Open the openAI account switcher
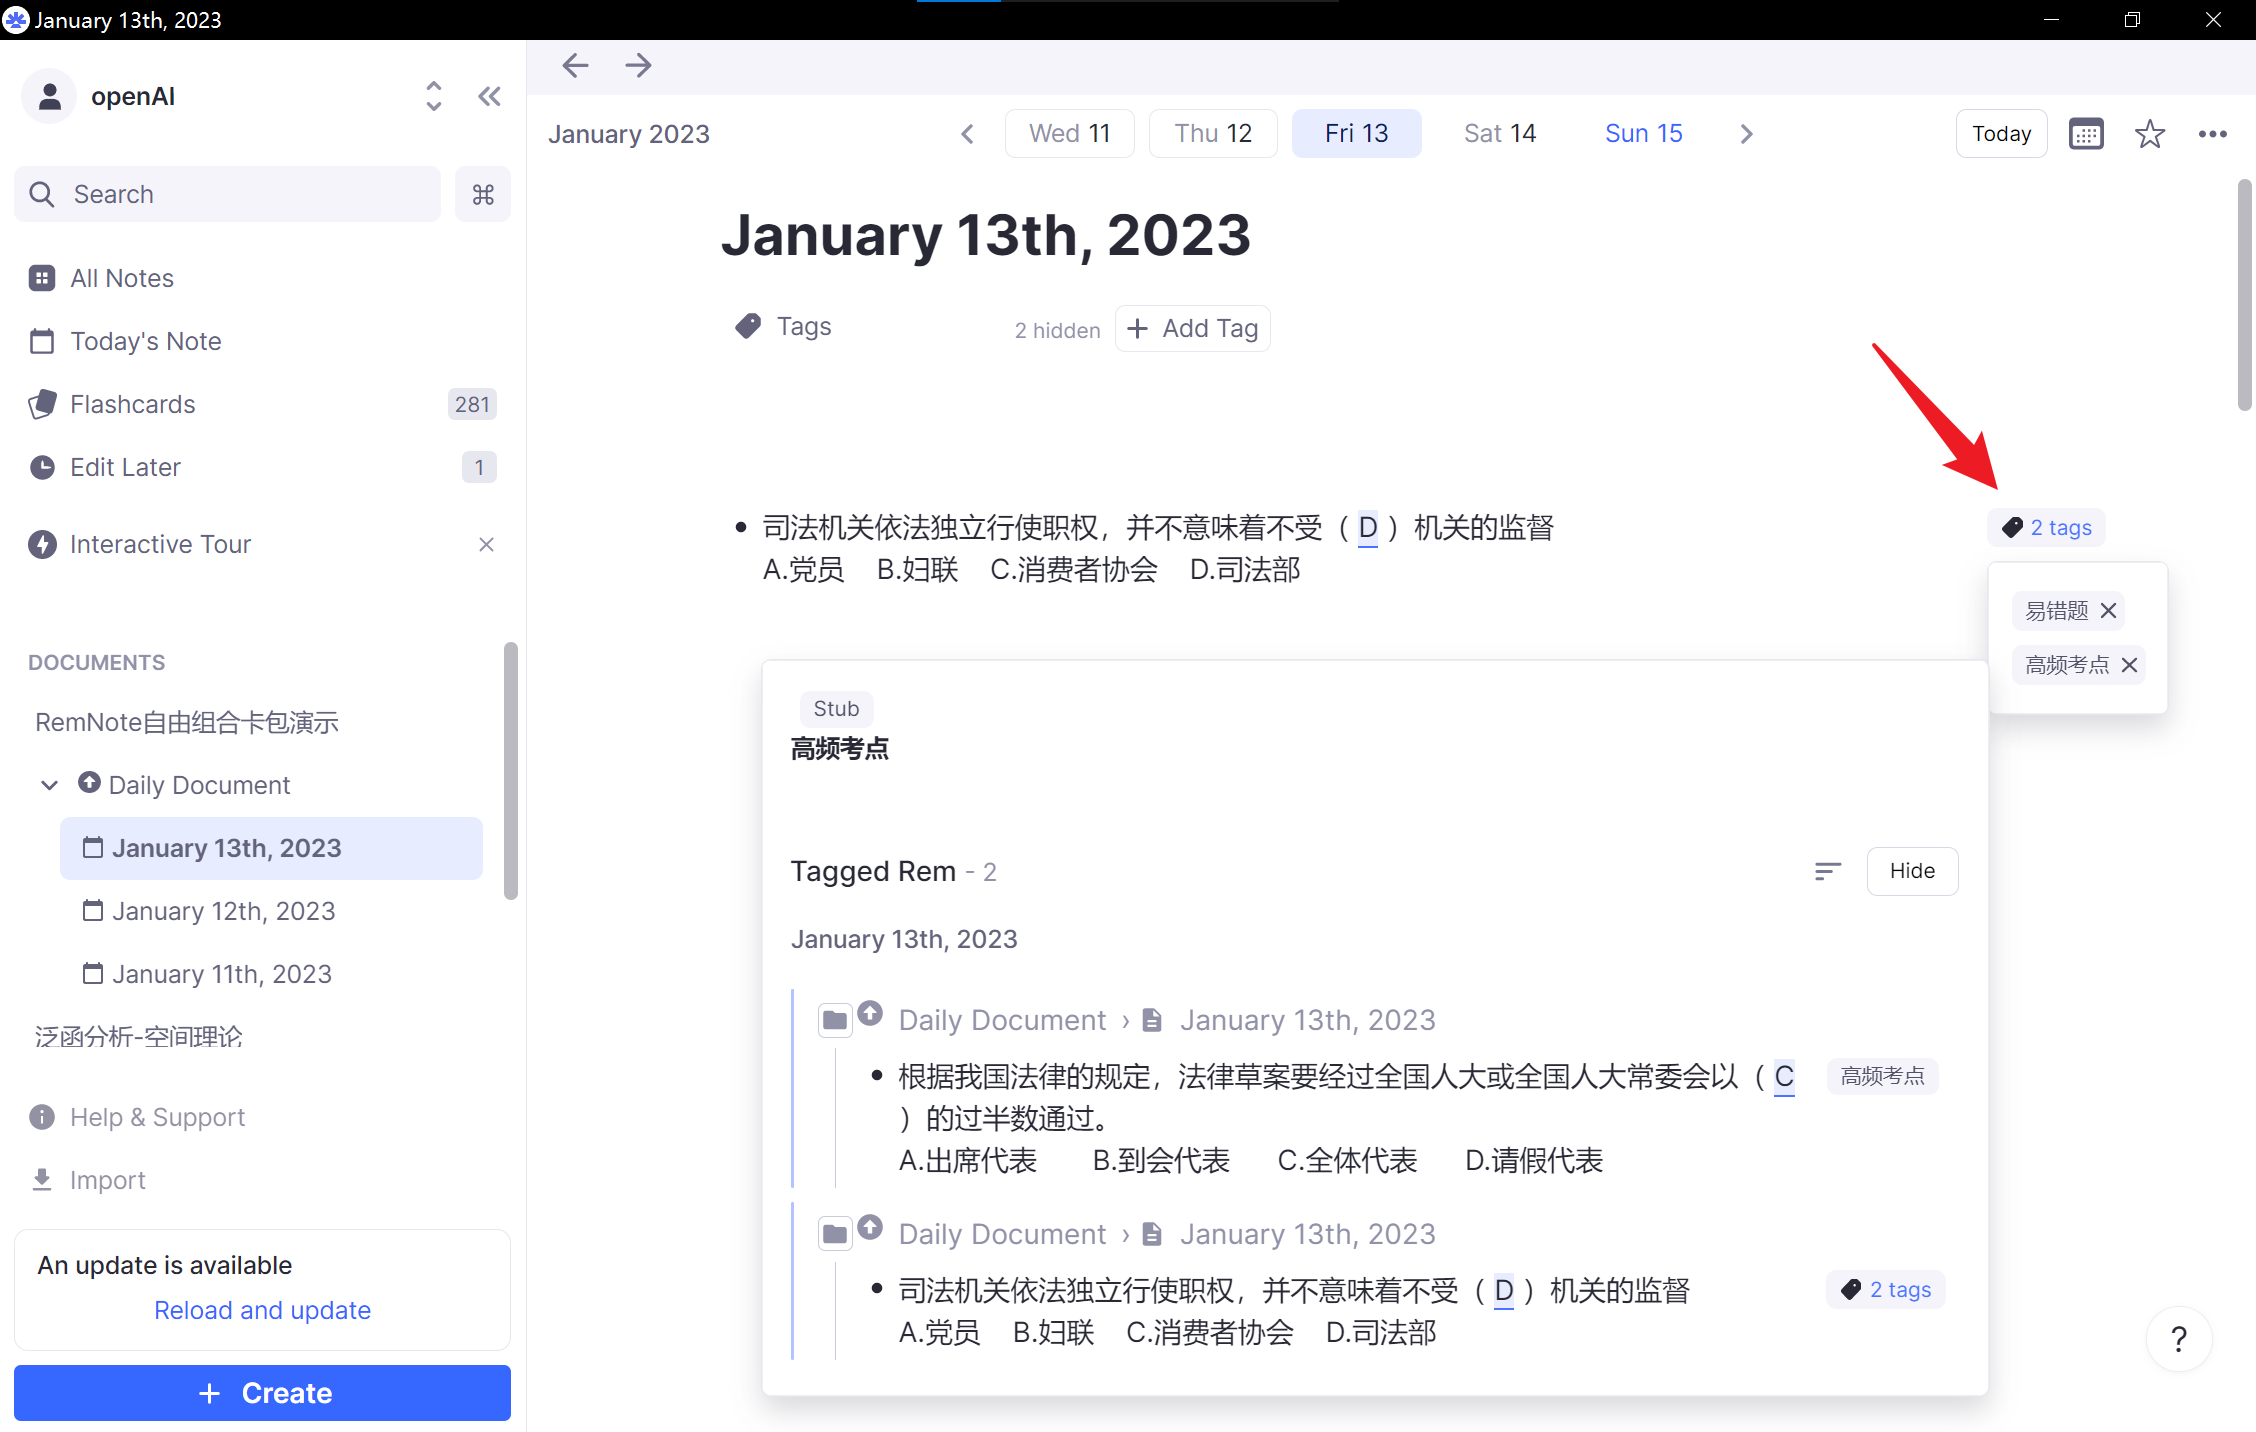Viewport: 2256px width, 1432px height. 433,97
